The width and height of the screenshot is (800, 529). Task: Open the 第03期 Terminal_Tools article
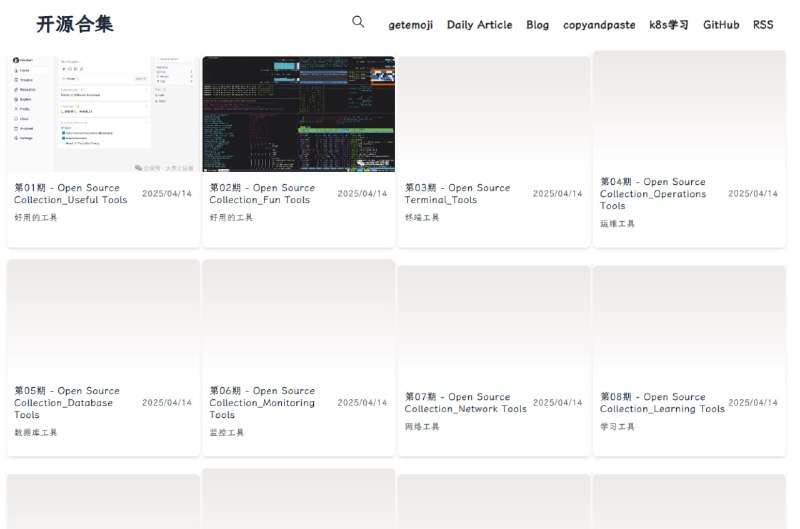[457, 194]
